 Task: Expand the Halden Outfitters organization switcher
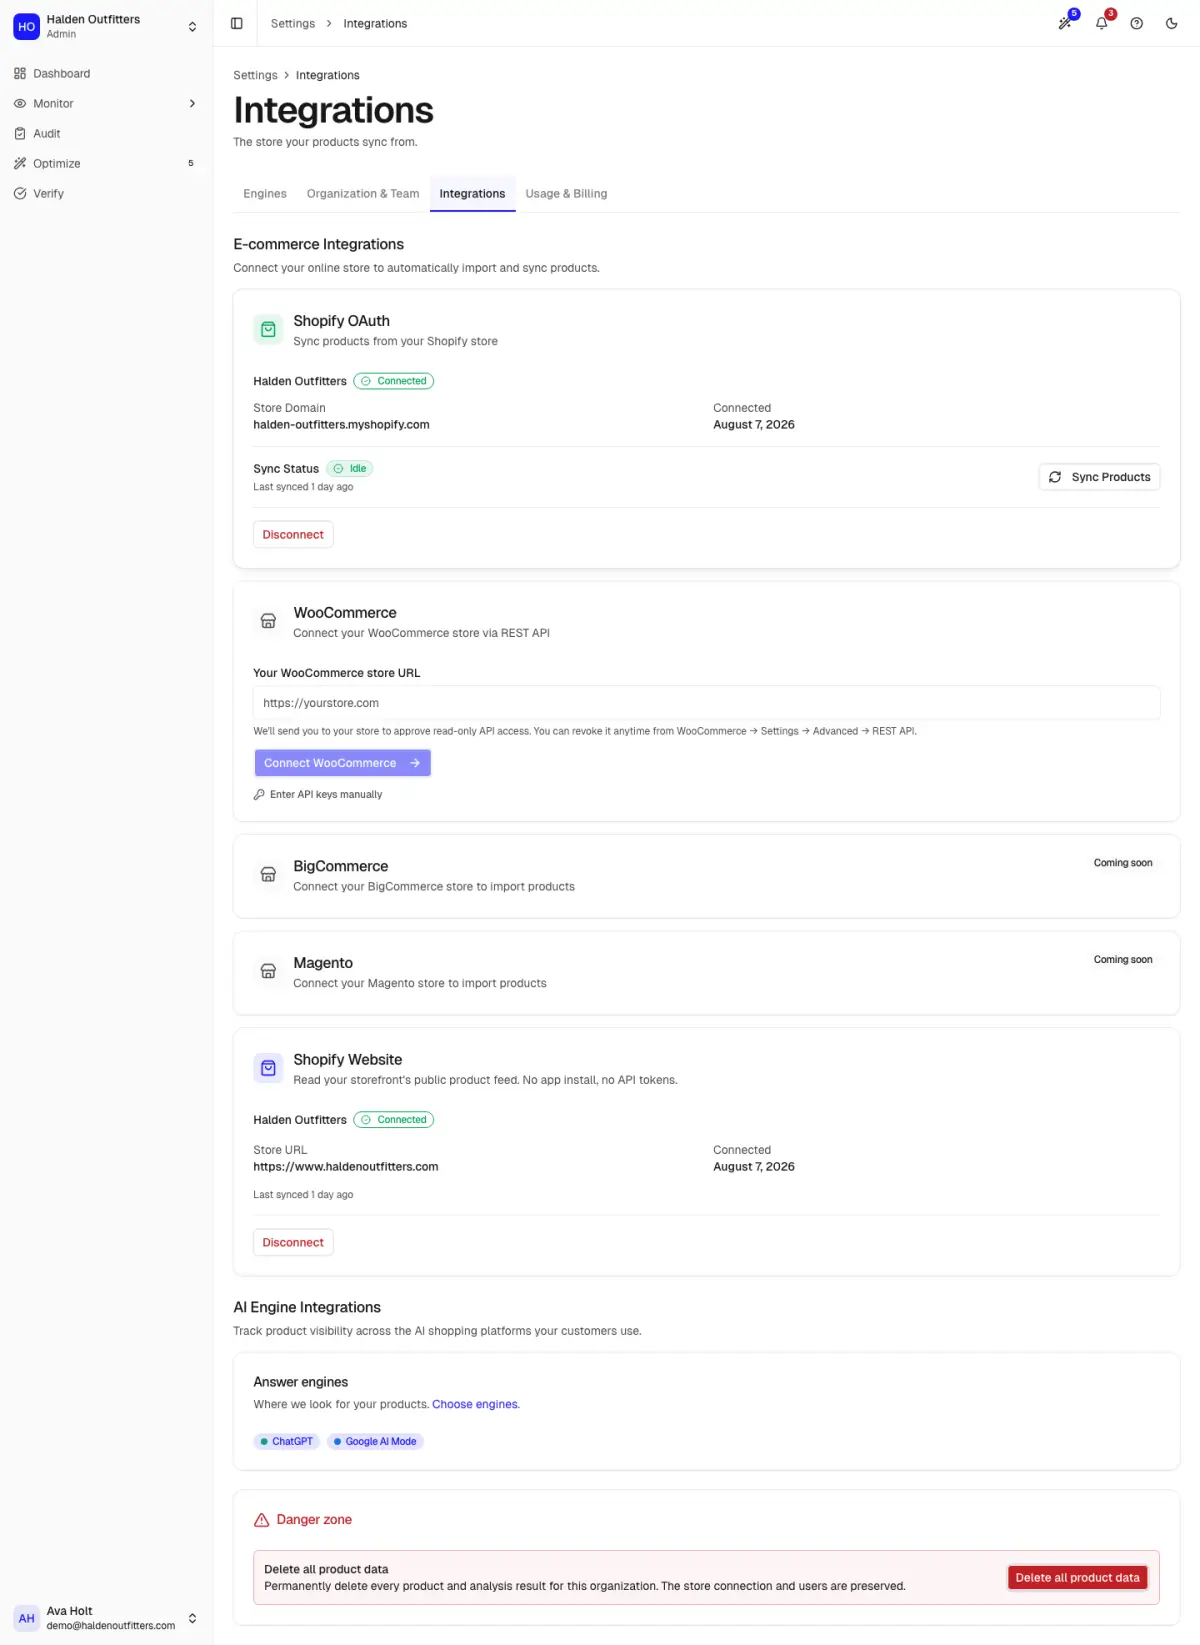(192, 27)
